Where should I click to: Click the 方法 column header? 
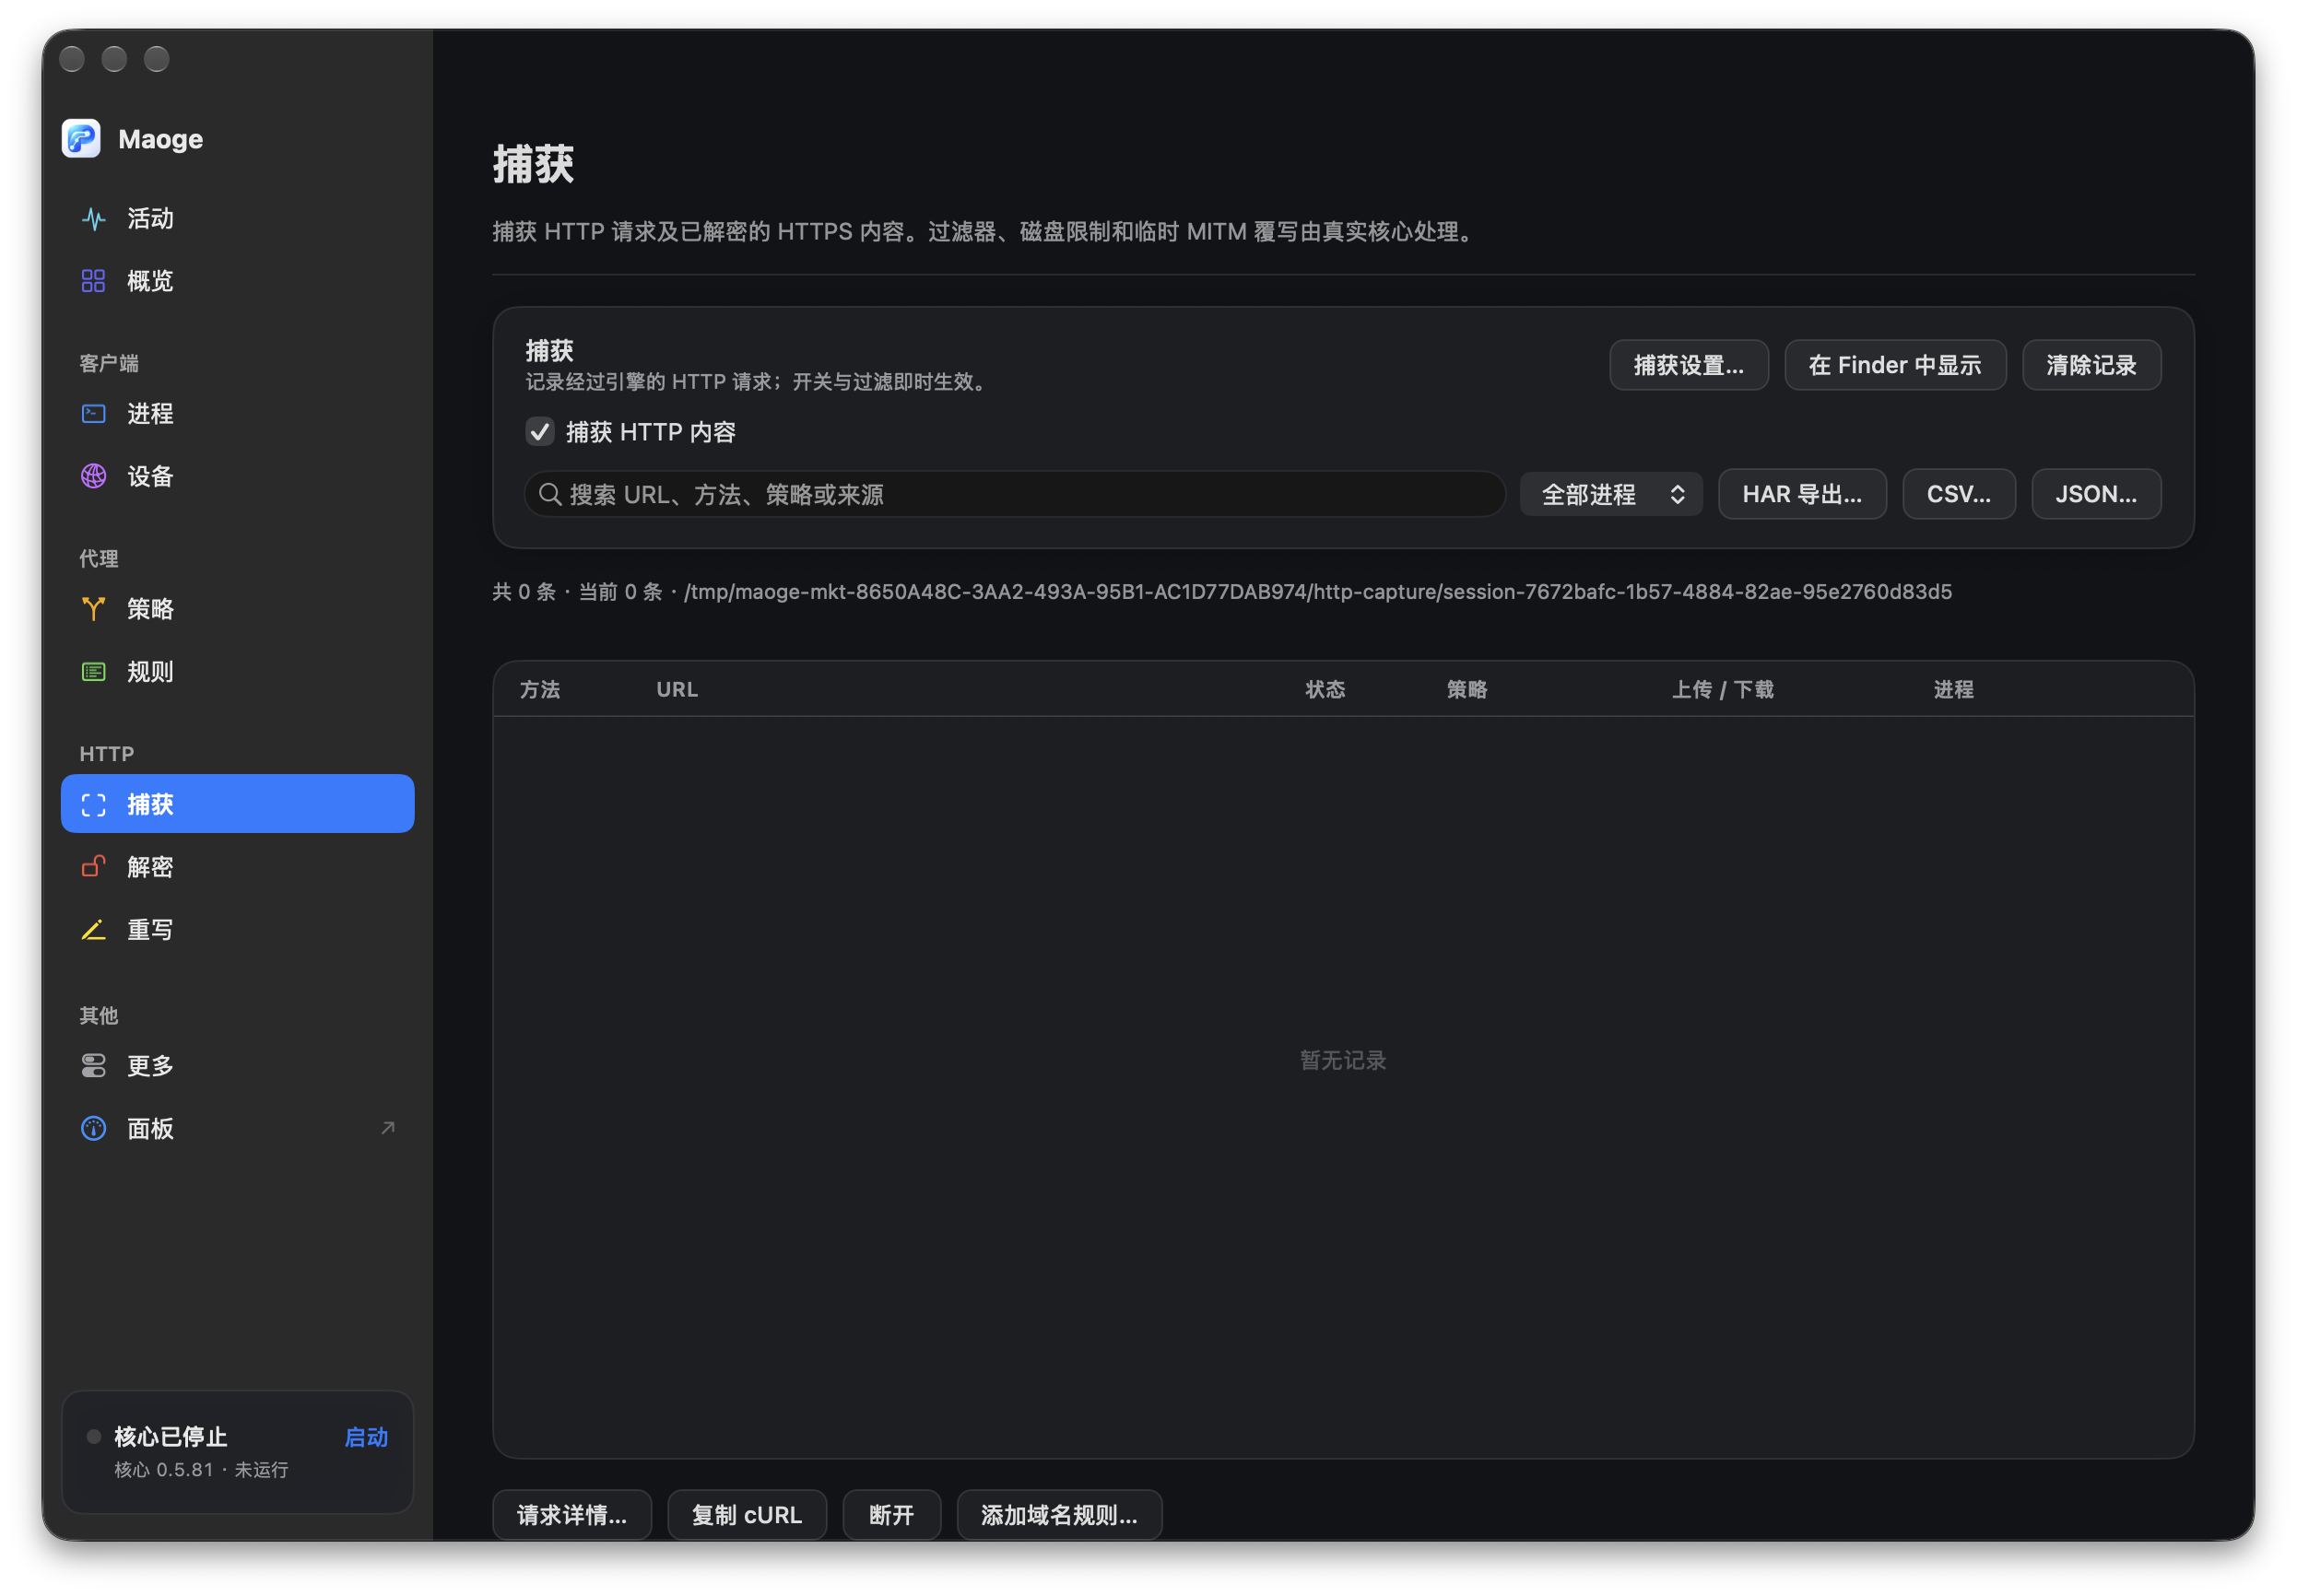click(x=540, y=689)
